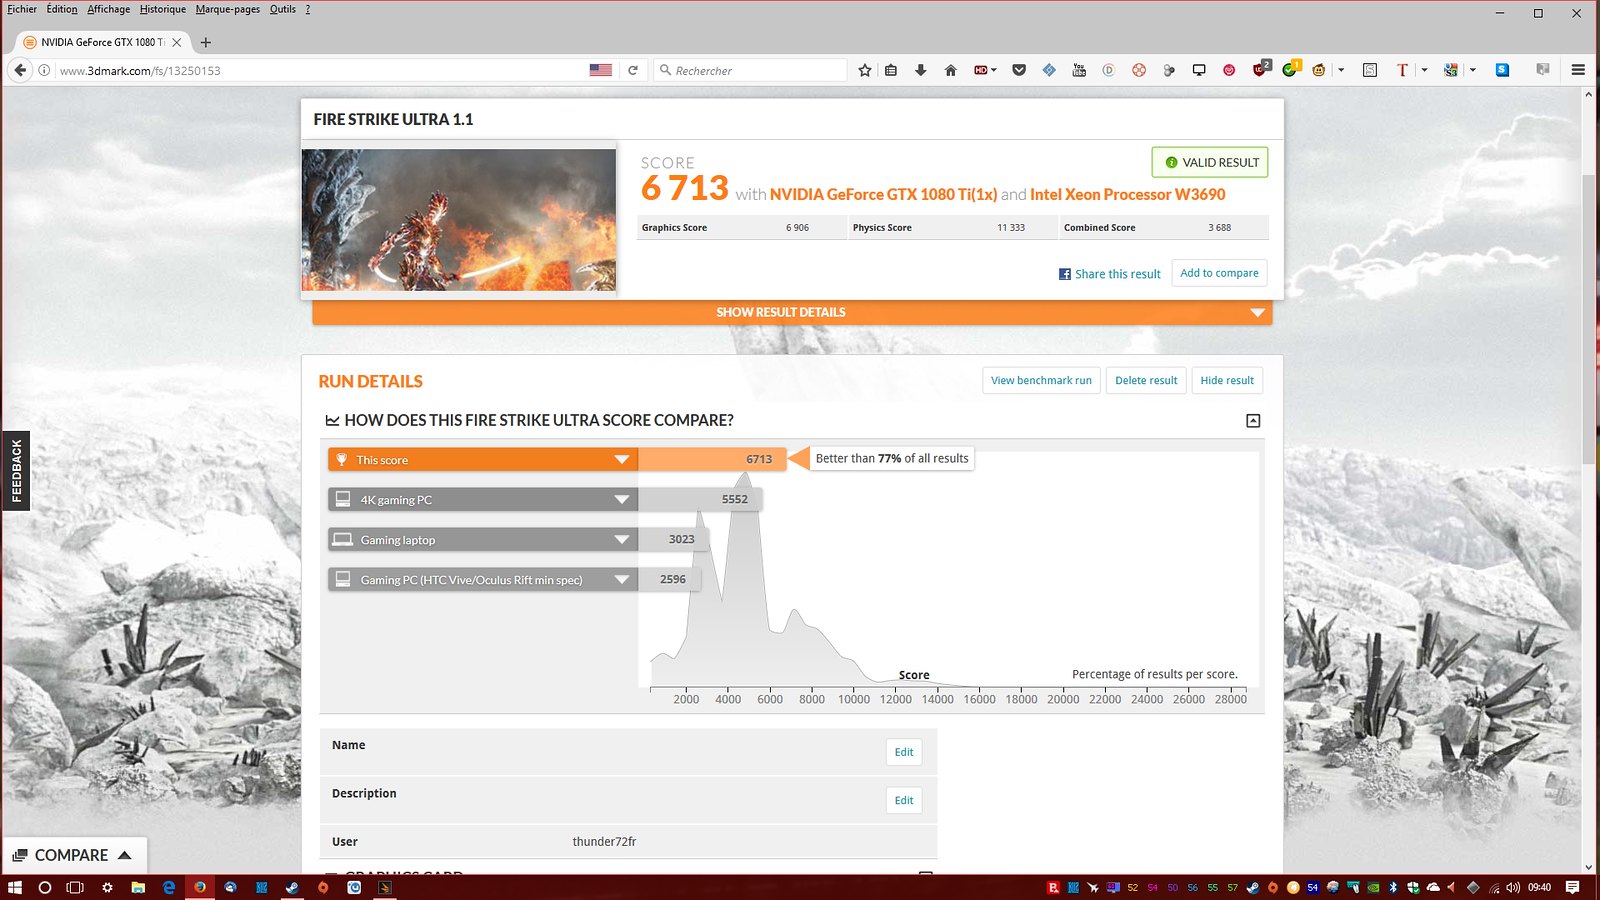Image resolution: width=1600 pixels, height=900 pixels.
Task: Open the Édition menu
Action: pos(62,9)
